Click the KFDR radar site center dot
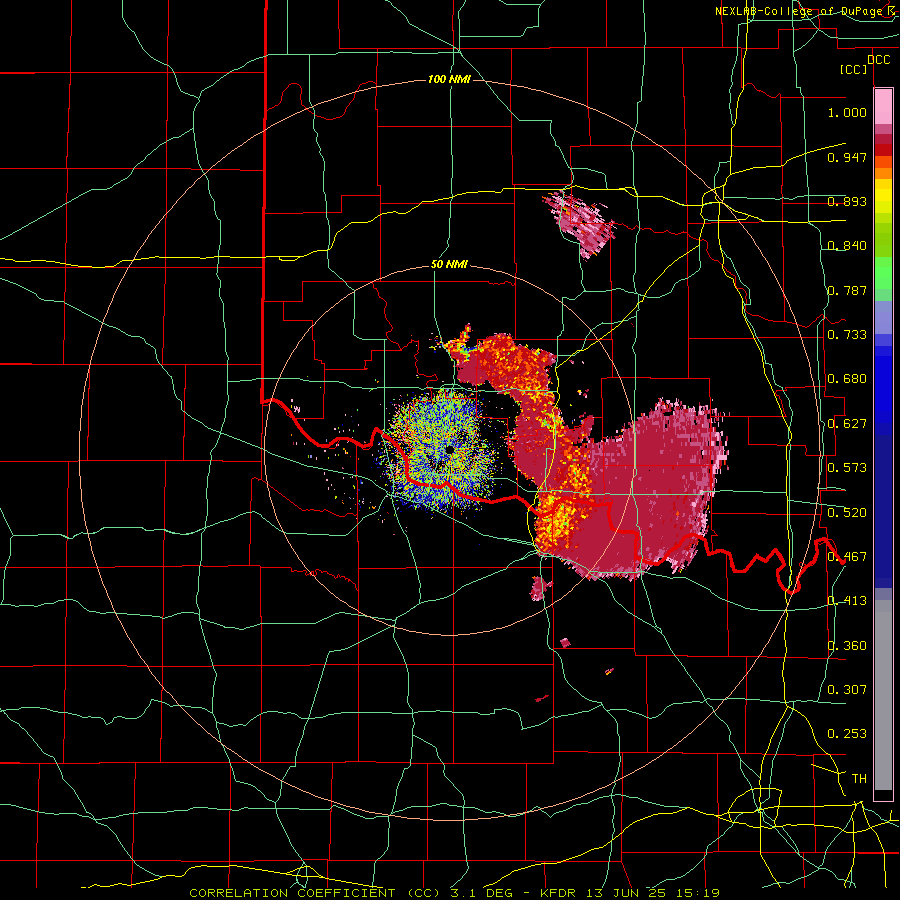Viewport: 900px width, 900px height. coord(449,450)
